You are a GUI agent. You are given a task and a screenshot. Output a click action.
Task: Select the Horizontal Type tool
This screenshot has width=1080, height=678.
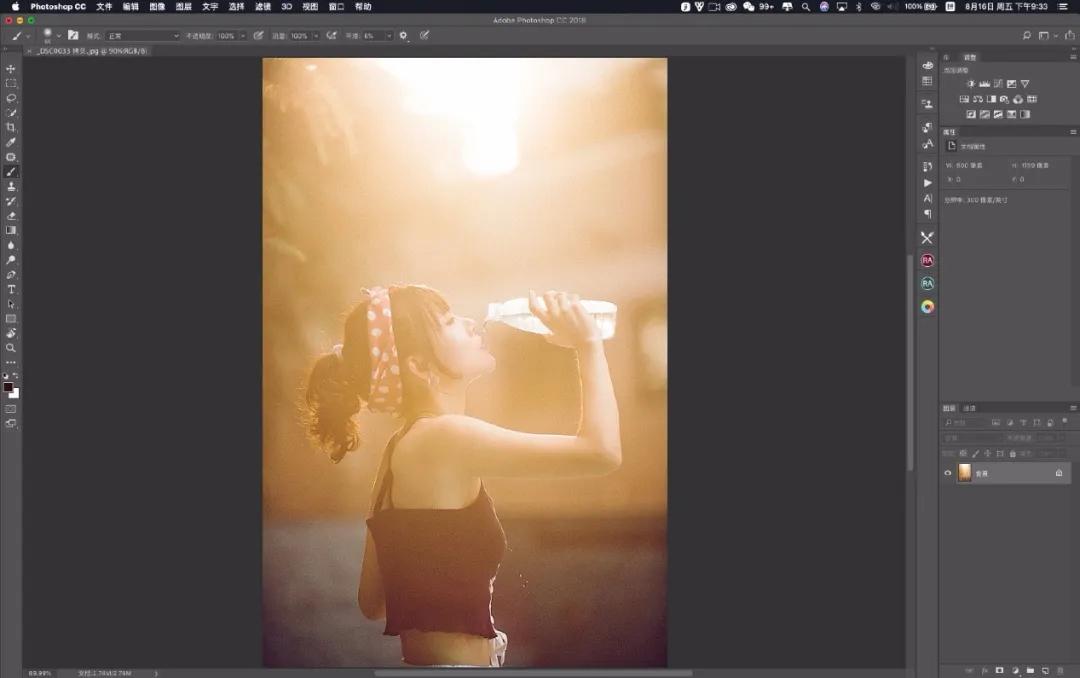tap(11, 289)
